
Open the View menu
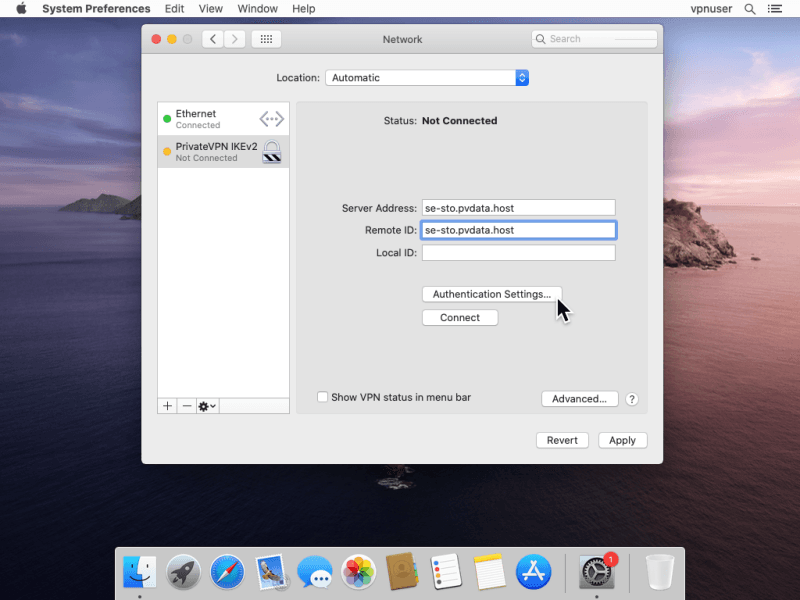pyautogui.click(x=210, y=9)
